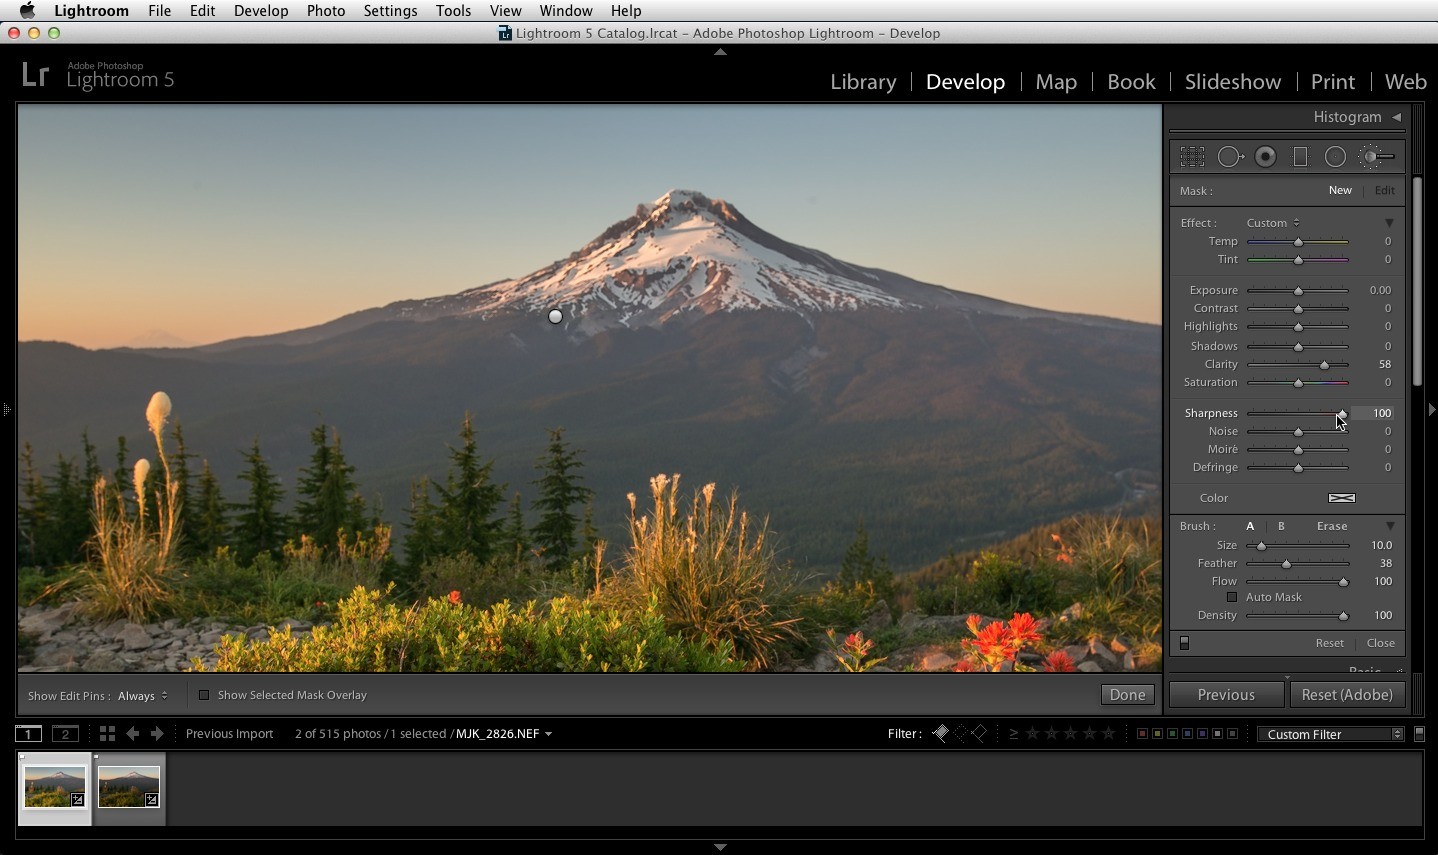
Task: Toggle the adjustment brush panel on/off switch
Action: 1185,643
